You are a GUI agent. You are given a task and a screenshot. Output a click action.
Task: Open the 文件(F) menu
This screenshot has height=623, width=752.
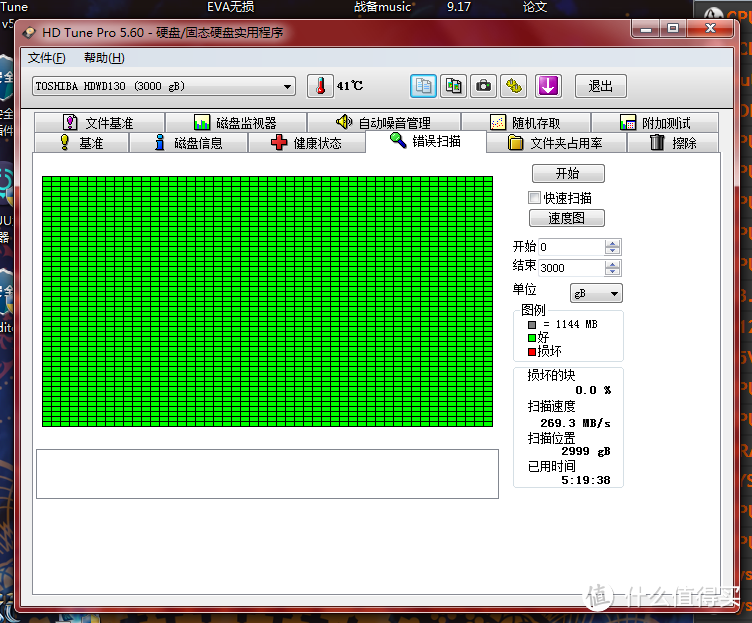click(47, 58)
